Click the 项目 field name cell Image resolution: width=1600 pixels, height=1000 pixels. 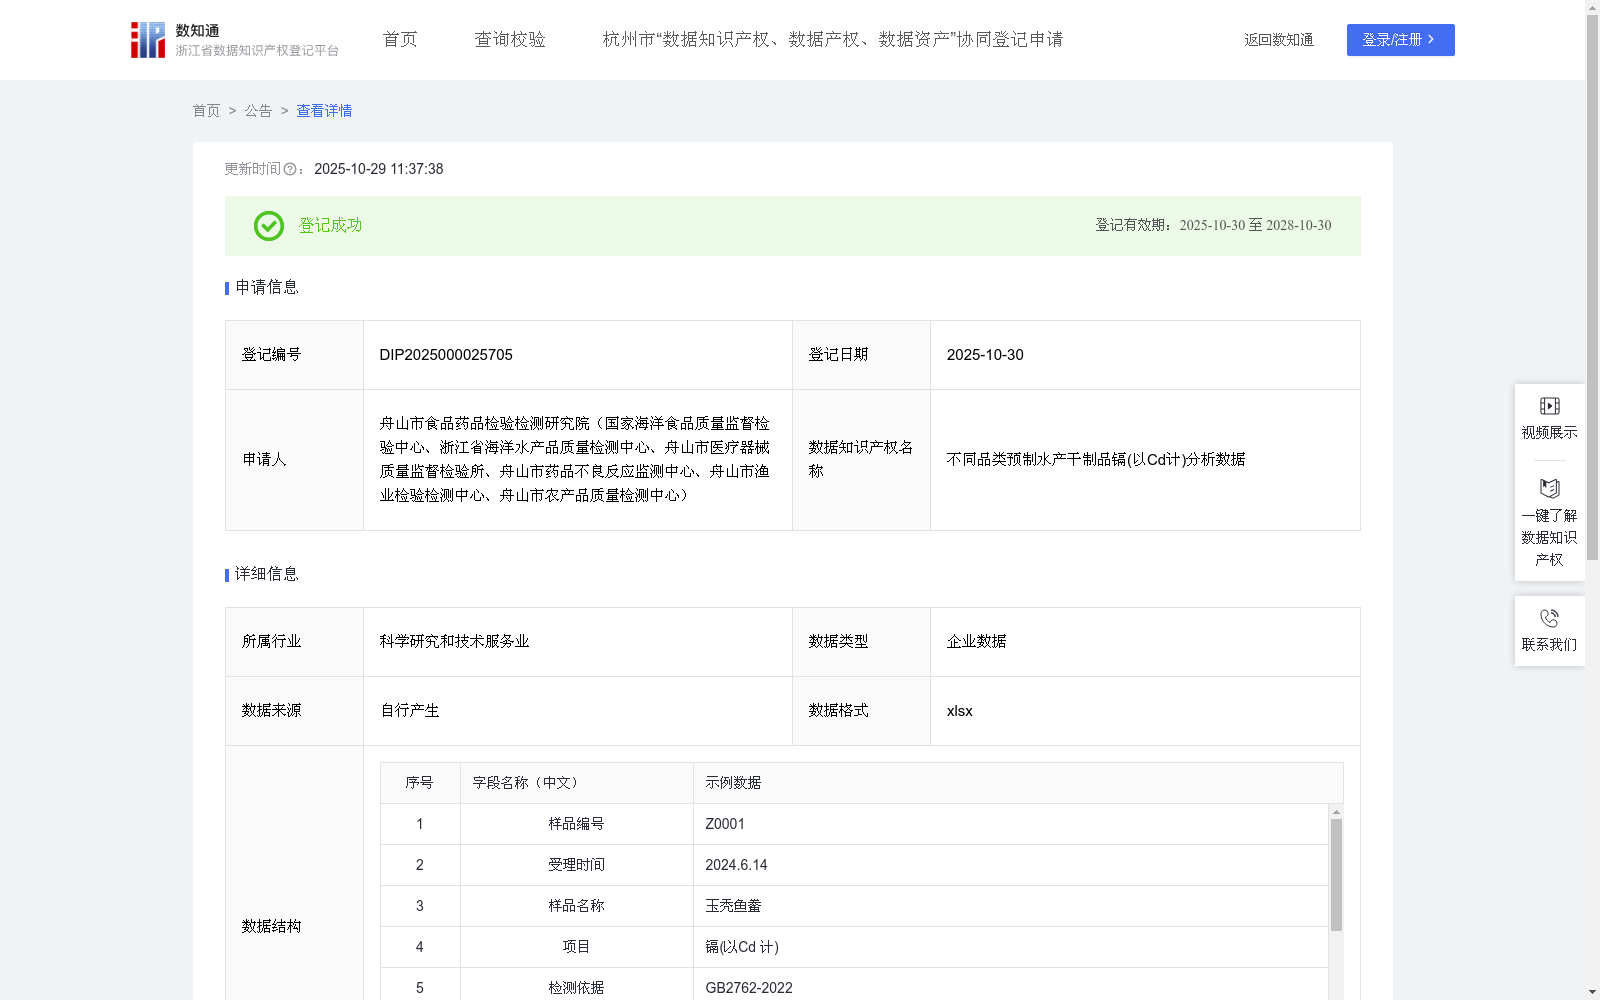[x=576, y=947]
